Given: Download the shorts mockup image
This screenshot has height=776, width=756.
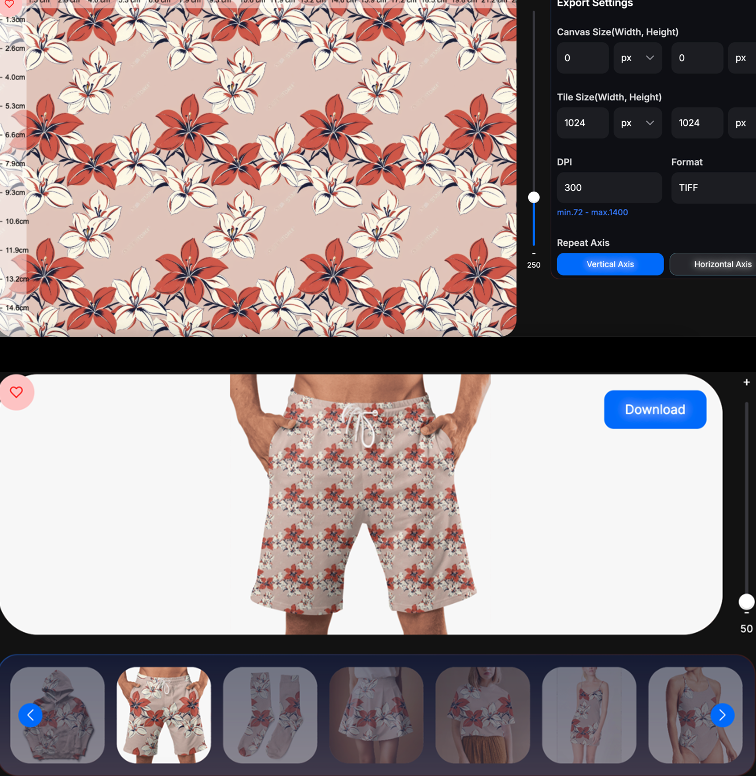Looking at the screenshot, I should 655,410.
